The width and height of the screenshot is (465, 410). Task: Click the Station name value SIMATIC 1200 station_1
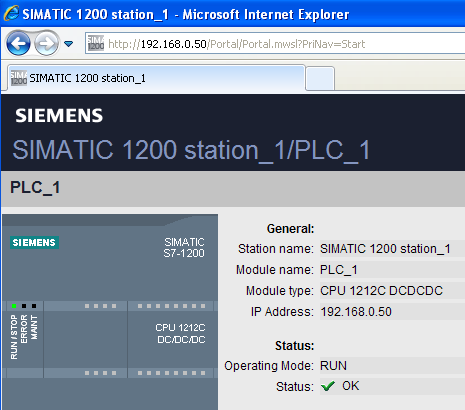385,249
